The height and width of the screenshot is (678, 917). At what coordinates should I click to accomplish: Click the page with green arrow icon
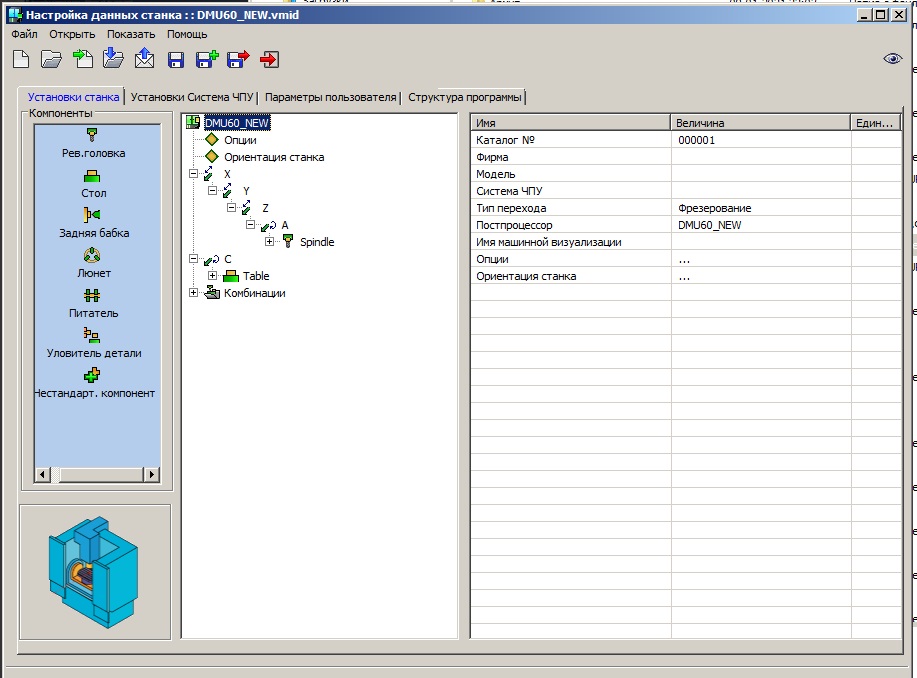pos(82,58)
